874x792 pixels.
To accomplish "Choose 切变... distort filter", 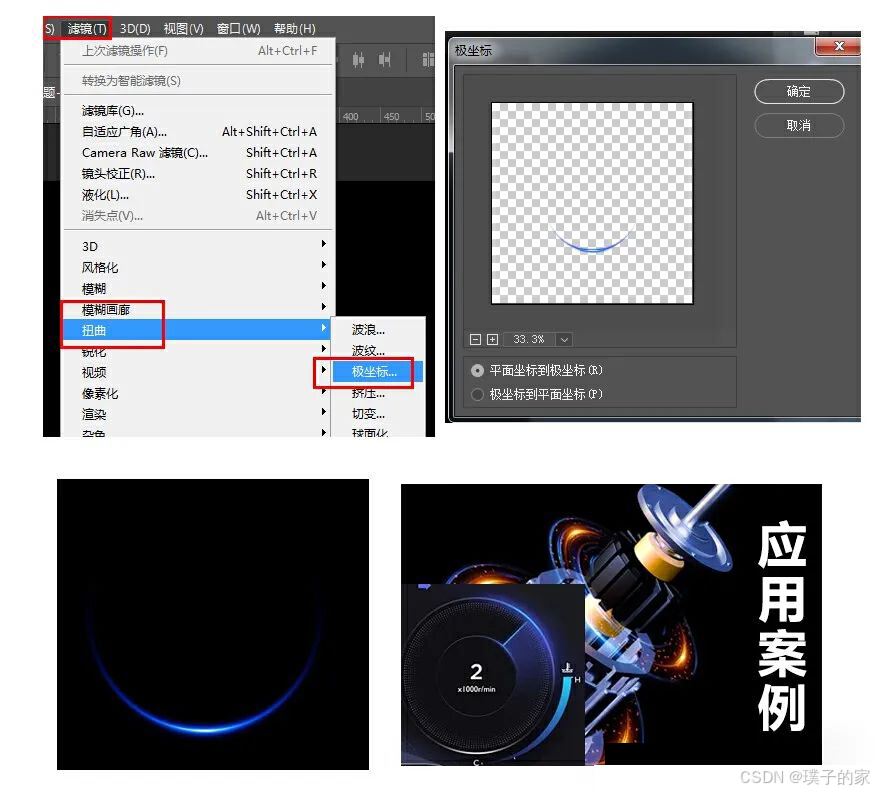I will pyautogui.click(x=378, y=414).
